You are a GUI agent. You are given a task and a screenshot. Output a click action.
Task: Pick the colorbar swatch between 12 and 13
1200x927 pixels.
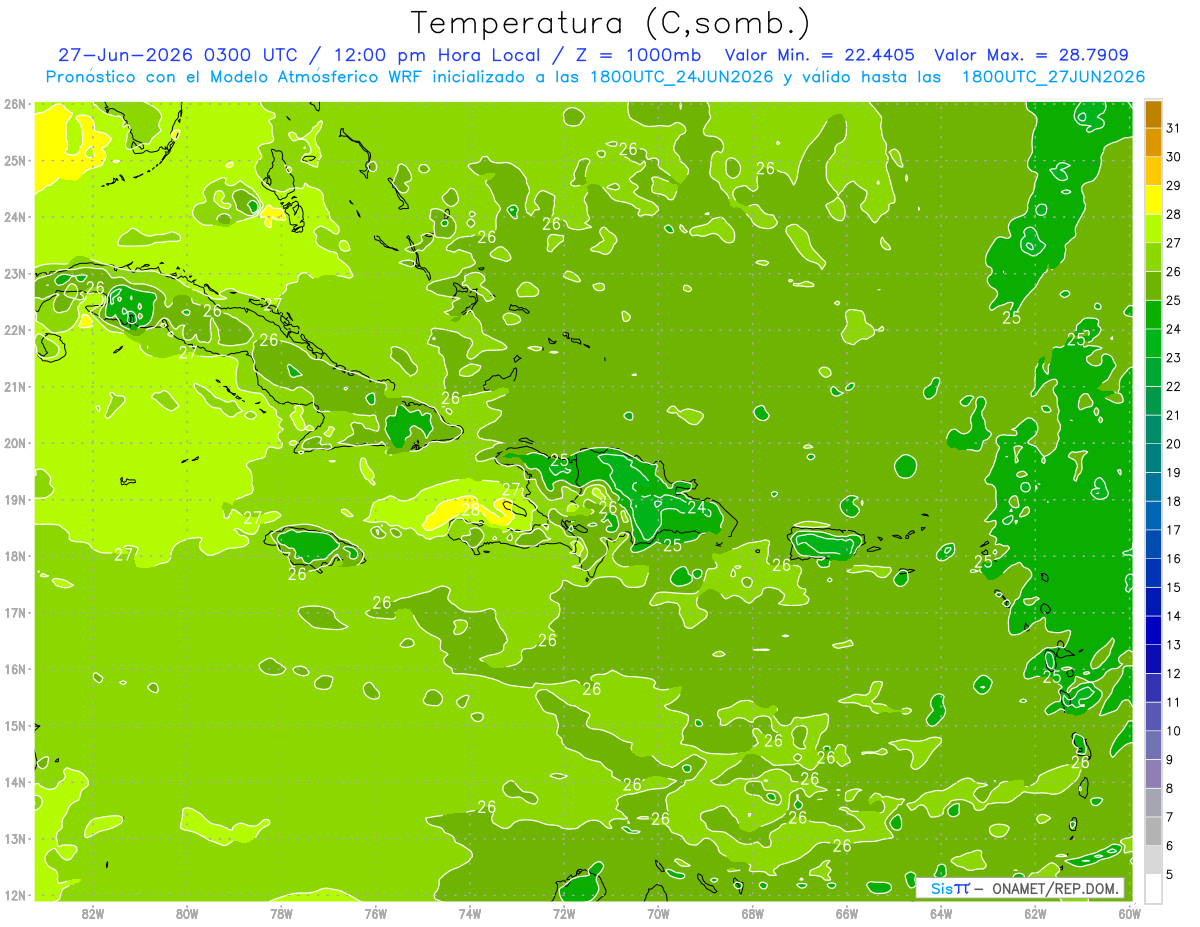click(1153, 659)
